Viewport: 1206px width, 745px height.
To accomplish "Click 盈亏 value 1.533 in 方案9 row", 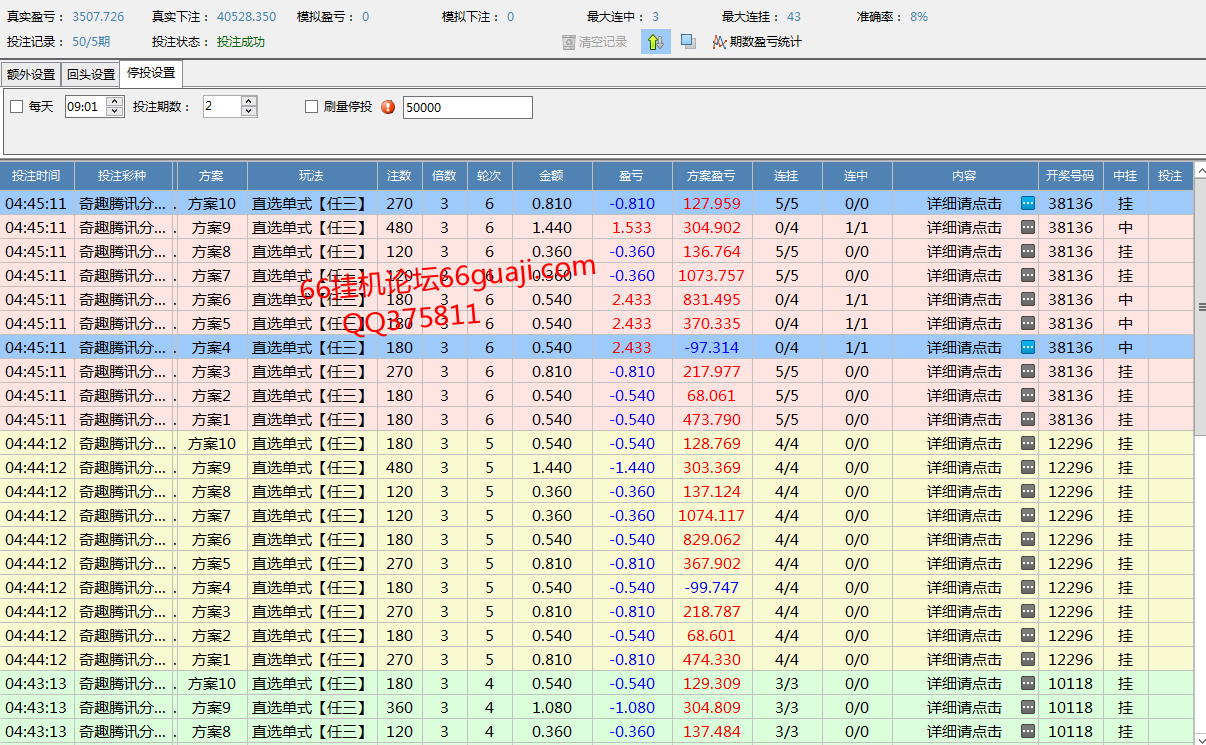I will (632, 227).
